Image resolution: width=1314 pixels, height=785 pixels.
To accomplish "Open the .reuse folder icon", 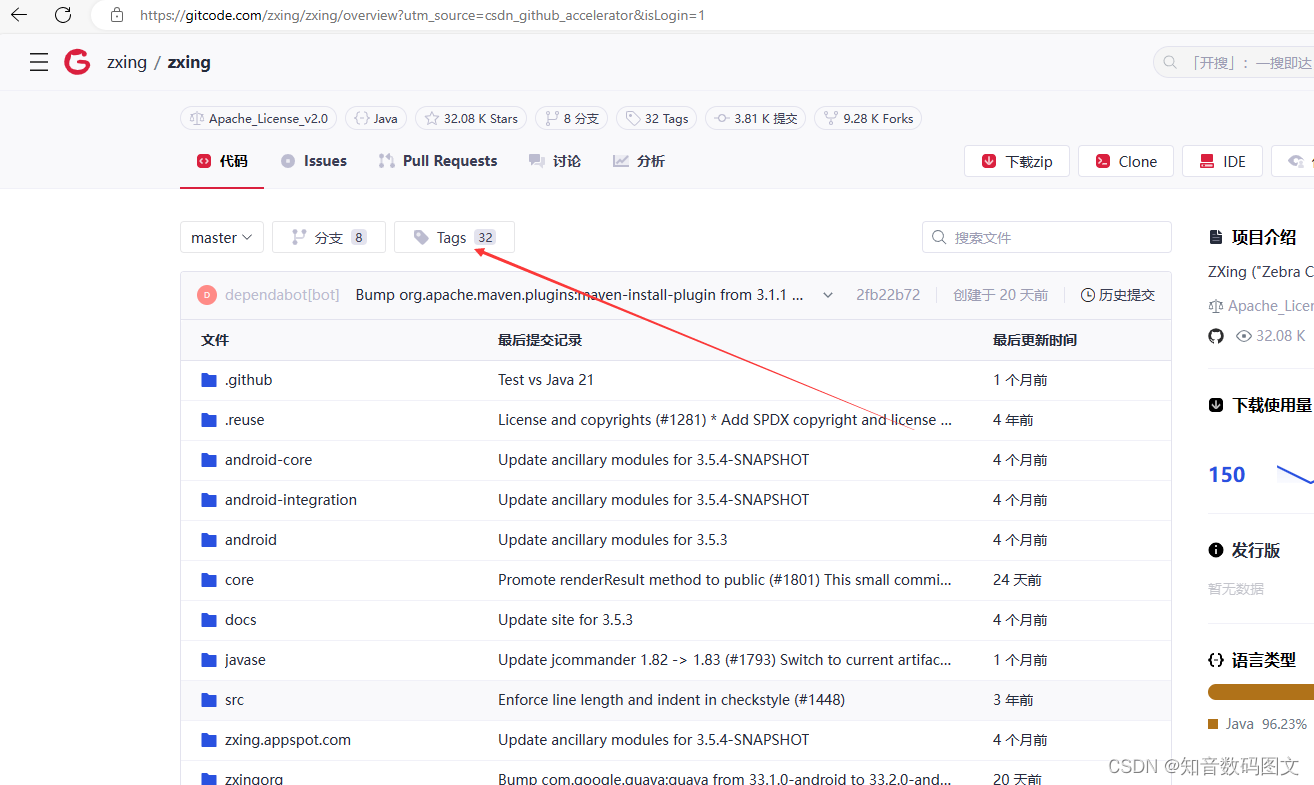I will pyautogui.click(x=209, y=420).
